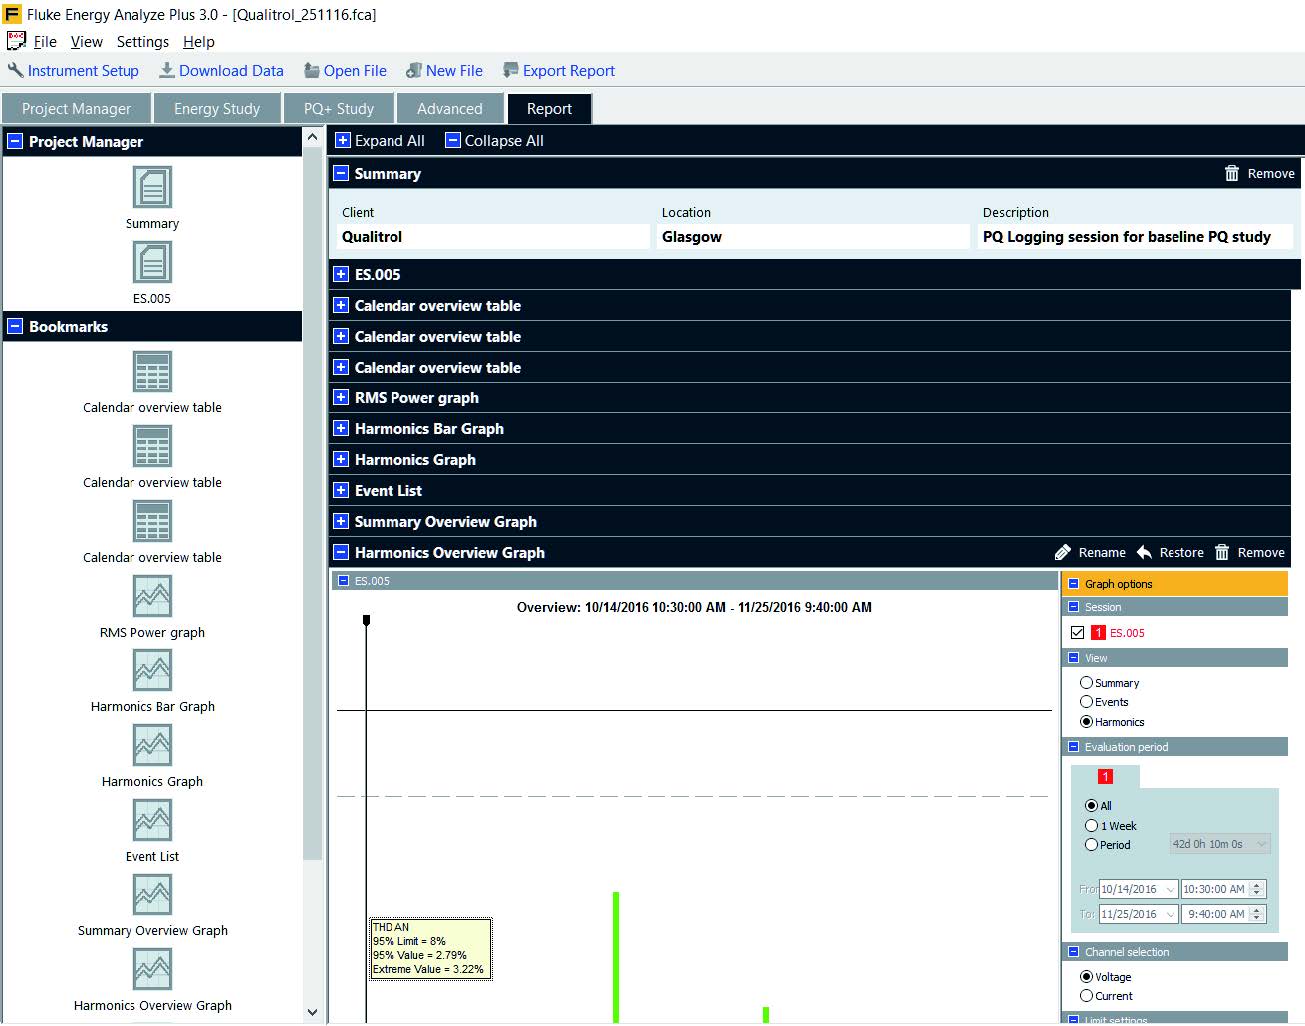Viewport: 1305px width, 1026px height.
Task: Click the Restore arrow icon
Action: tap(1144, 552)
